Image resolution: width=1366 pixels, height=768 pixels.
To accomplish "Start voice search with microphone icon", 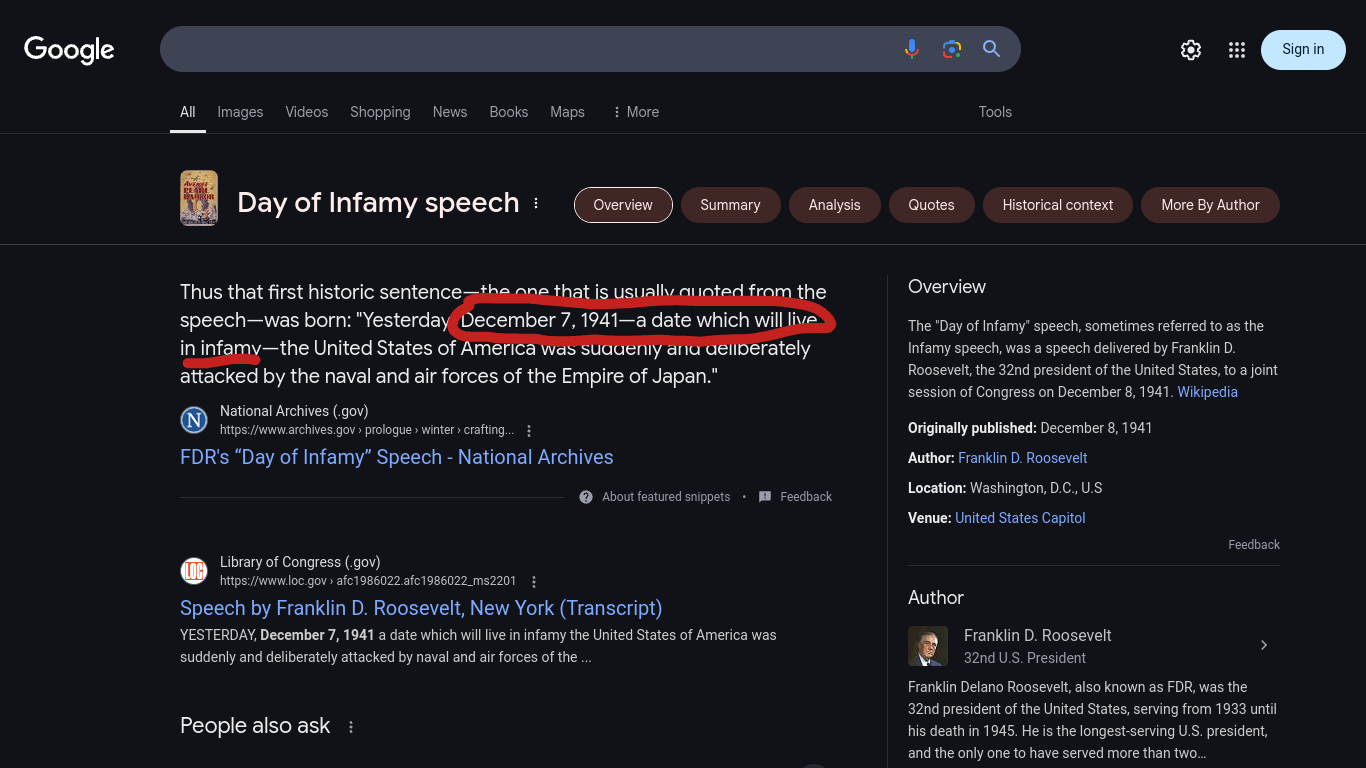I will pos(911,49).
